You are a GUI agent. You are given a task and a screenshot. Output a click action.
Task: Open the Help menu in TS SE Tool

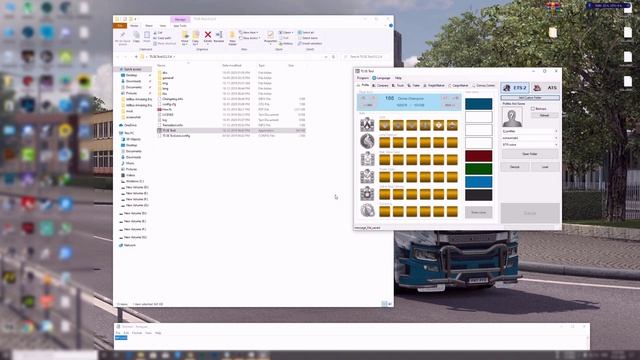[x=398, y=78]
